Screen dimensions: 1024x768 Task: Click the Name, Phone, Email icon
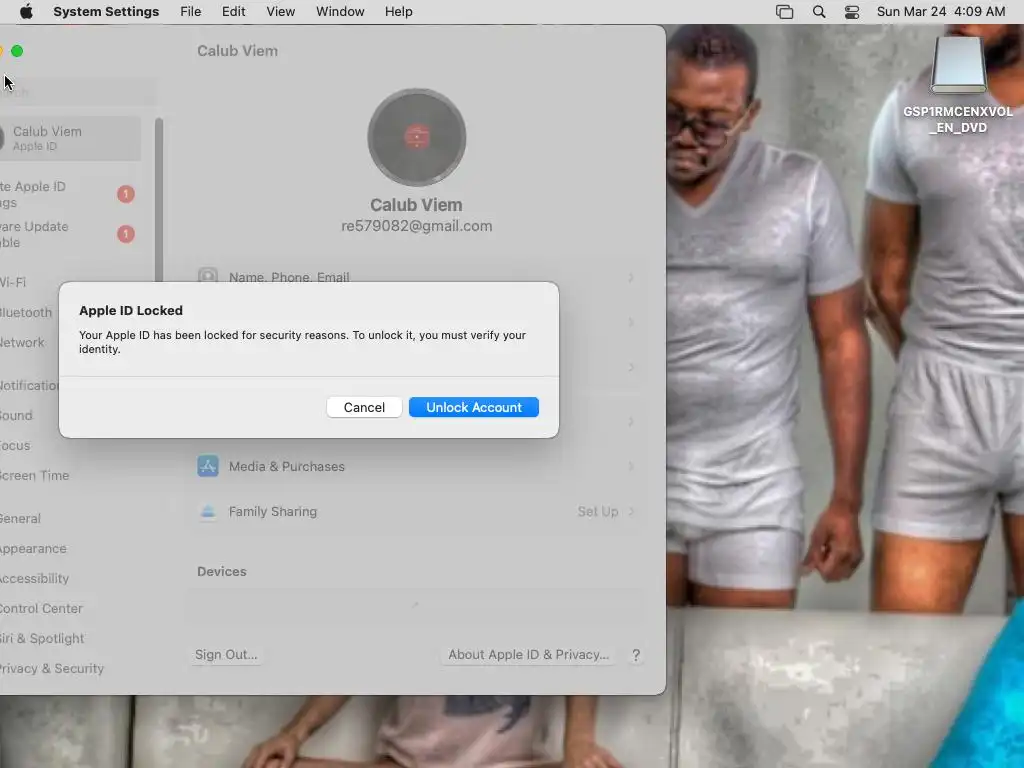208,276
